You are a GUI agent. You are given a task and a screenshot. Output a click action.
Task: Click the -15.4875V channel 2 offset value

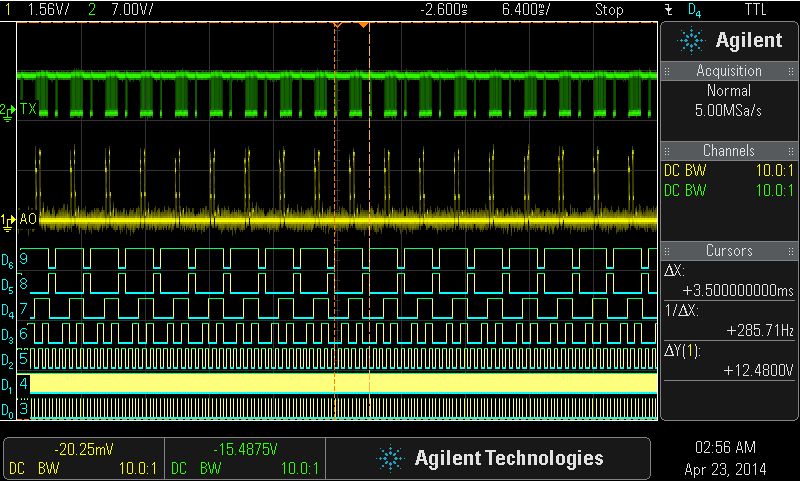tap(245, 449)
